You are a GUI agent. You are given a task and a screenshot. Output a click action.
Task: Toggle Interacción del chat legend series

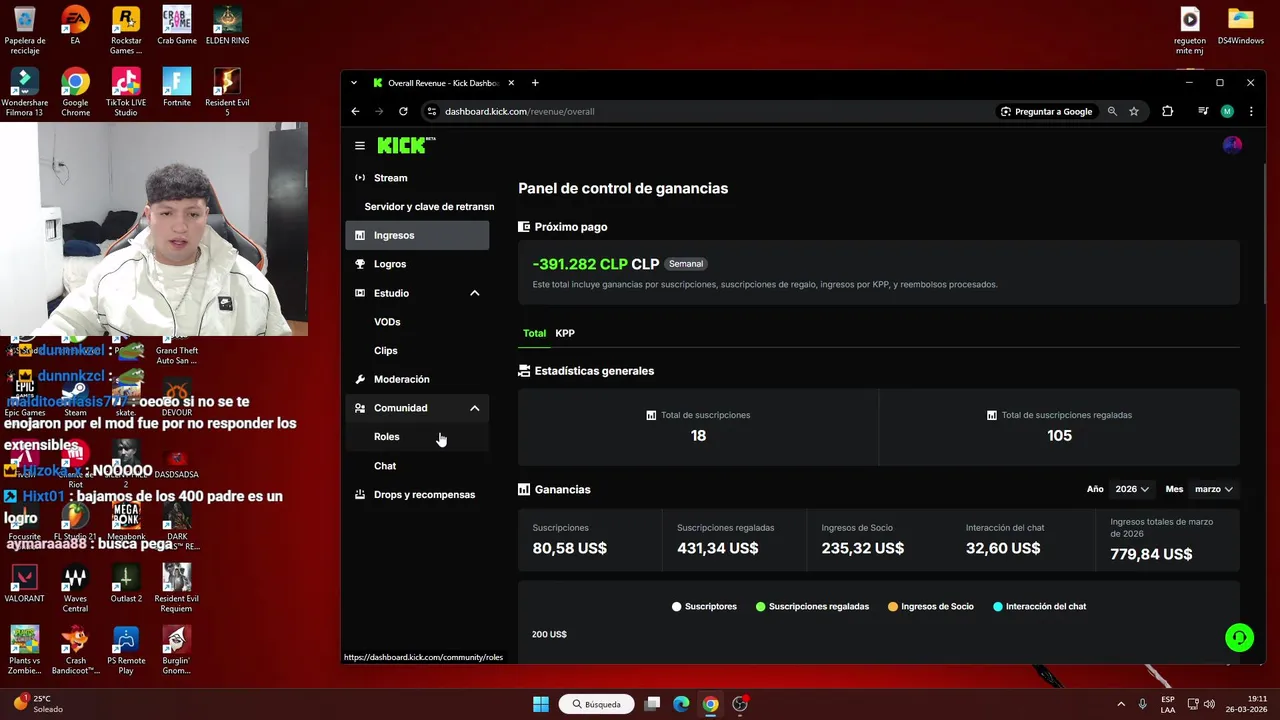[1040, 606]
